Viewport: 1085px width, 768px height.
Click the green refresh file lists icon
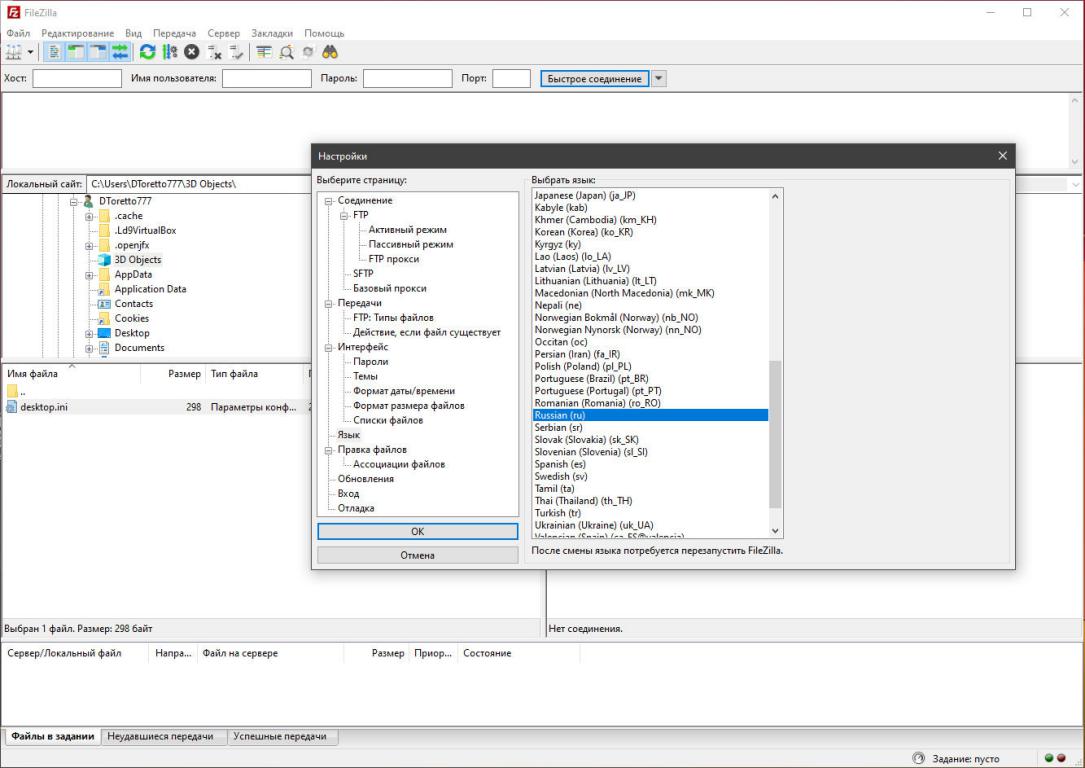pyautogui.click(x=147, y=52)
